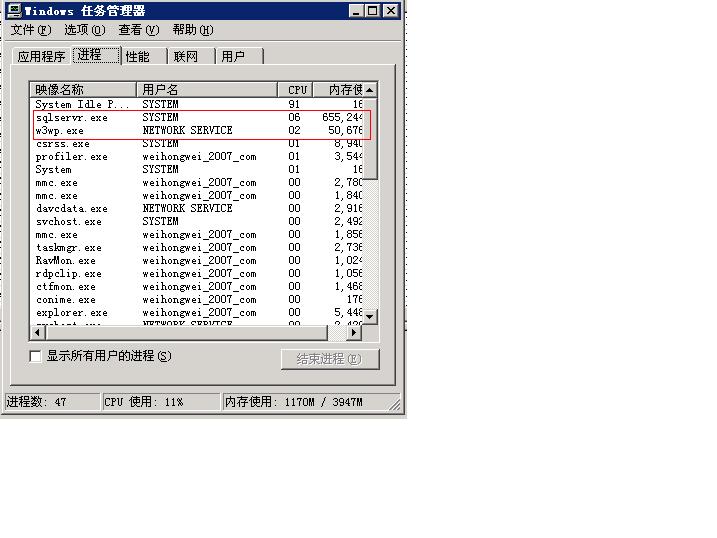This screenshot has height=538, width=717.
Task: Open the 帮助(H) menu
Action: coord(193,30)
